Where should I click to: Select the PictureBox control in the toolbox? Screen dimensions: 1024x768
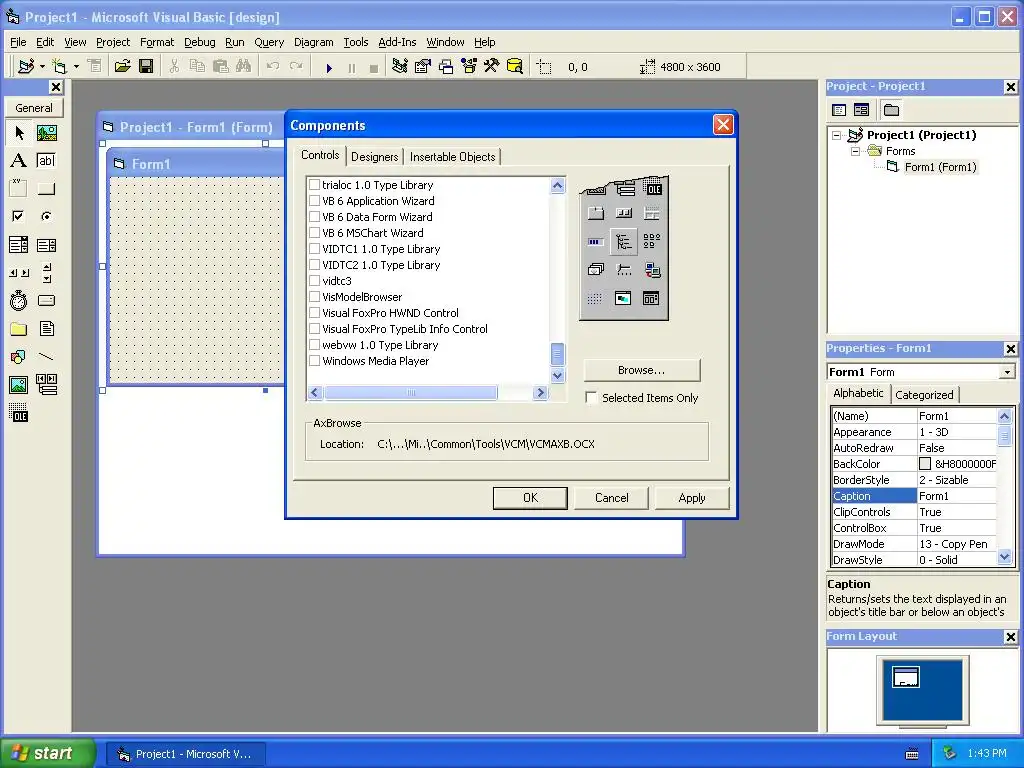[47, 133]
